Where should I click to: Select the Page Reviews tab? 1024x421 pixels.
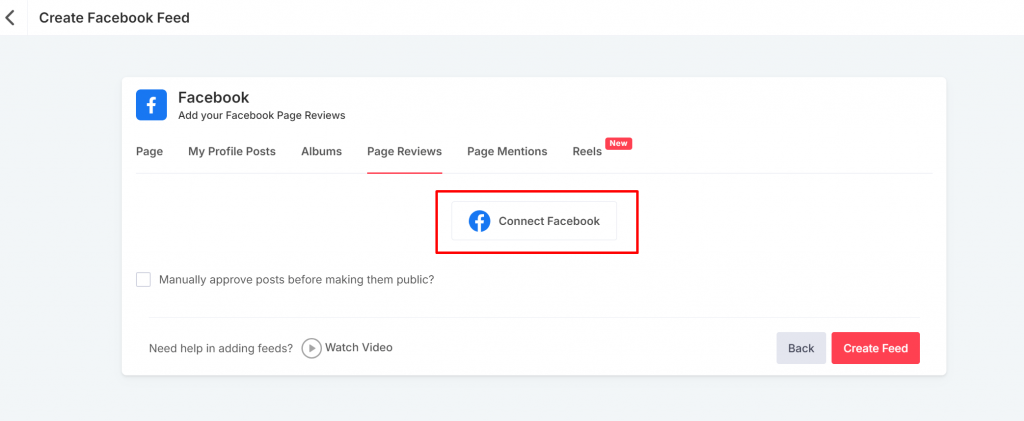pyautogui.click(x=404, y=152)
